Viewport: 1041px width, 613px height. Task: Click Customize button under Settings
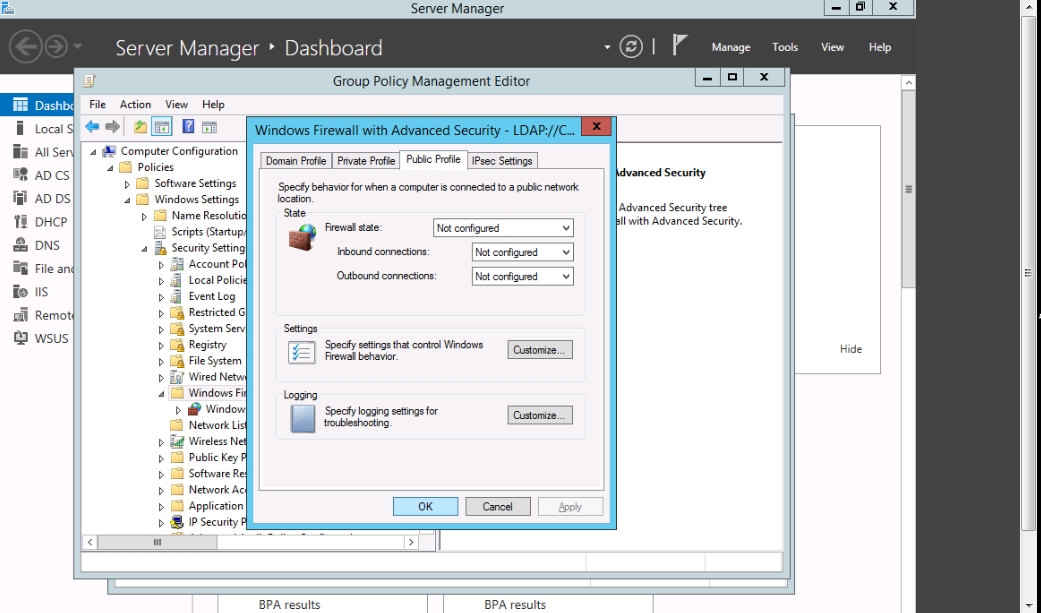pos(541,350)
